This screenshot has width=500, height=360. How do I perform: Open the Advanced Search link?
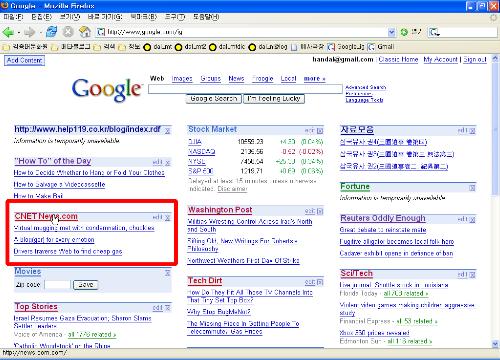(x=366, y=87)
